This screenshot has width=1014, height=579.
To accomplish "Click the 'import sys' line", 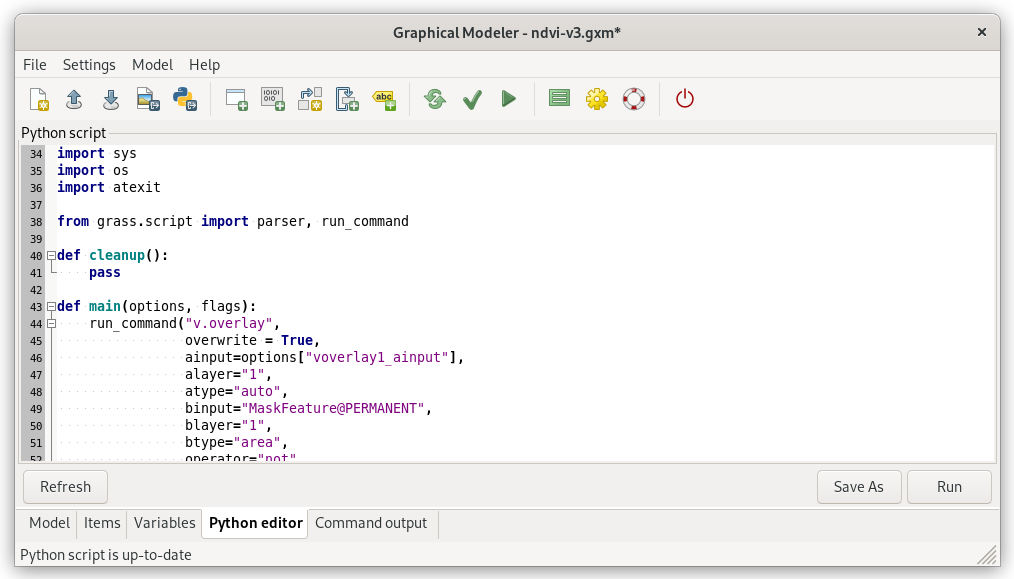I will point(97,153).
